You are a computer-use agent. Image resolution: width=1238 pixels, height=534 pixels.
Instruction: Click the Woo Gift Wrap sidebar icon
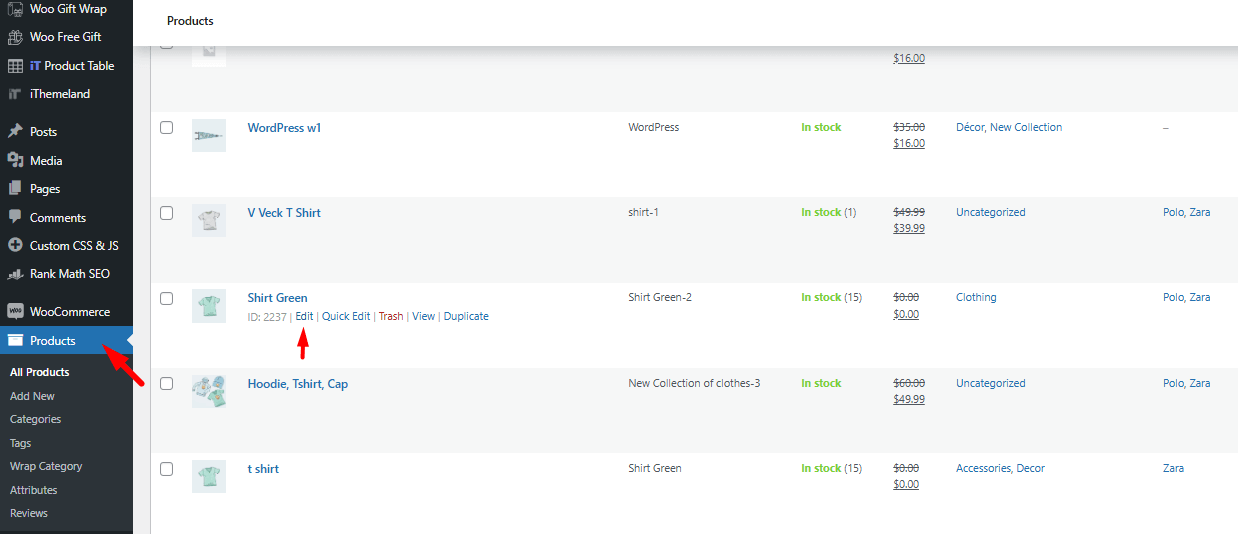pos(14,9)
